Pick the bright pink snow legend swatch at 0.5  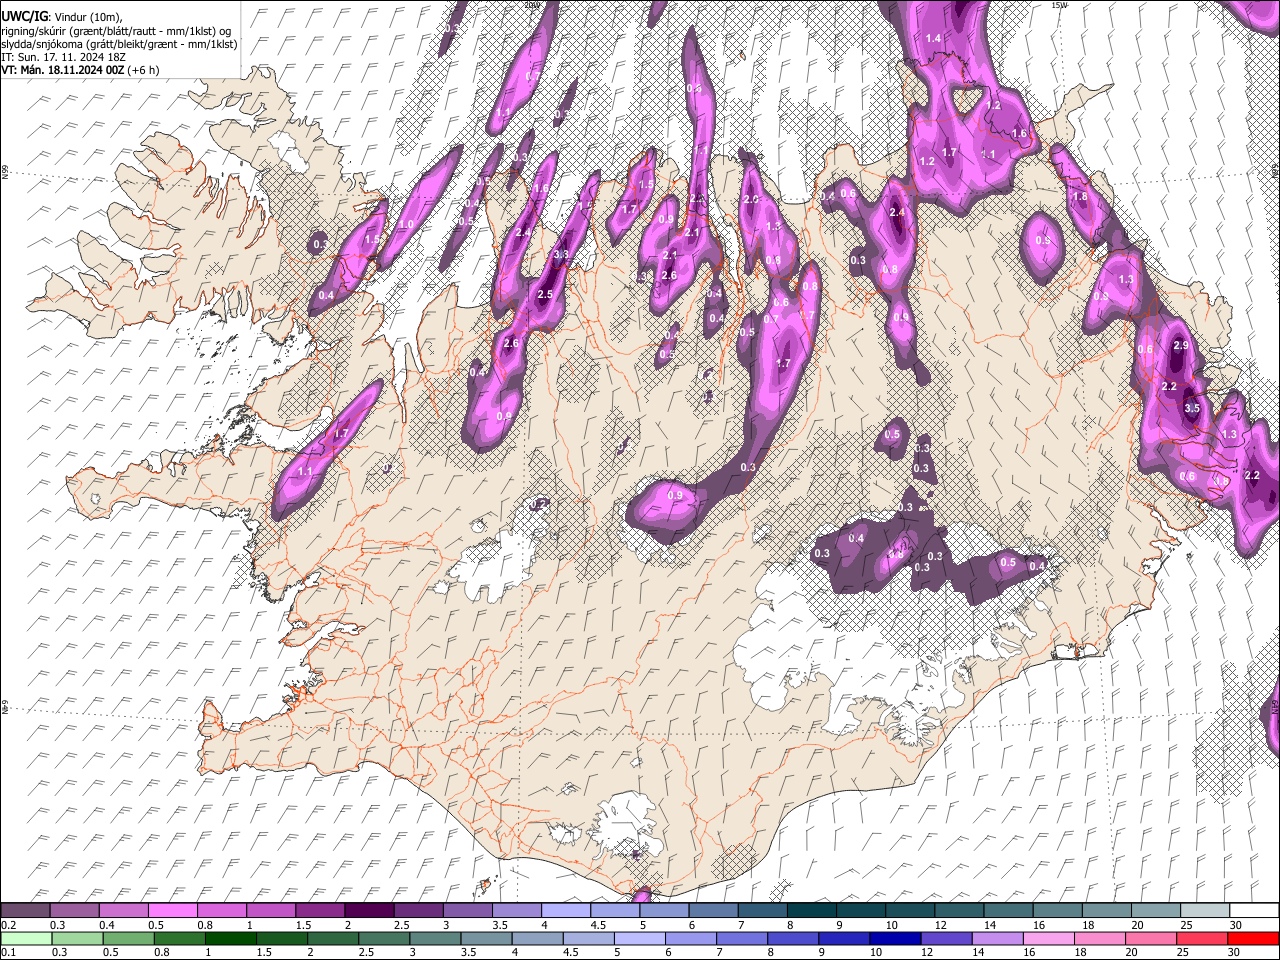pos(173,910)
